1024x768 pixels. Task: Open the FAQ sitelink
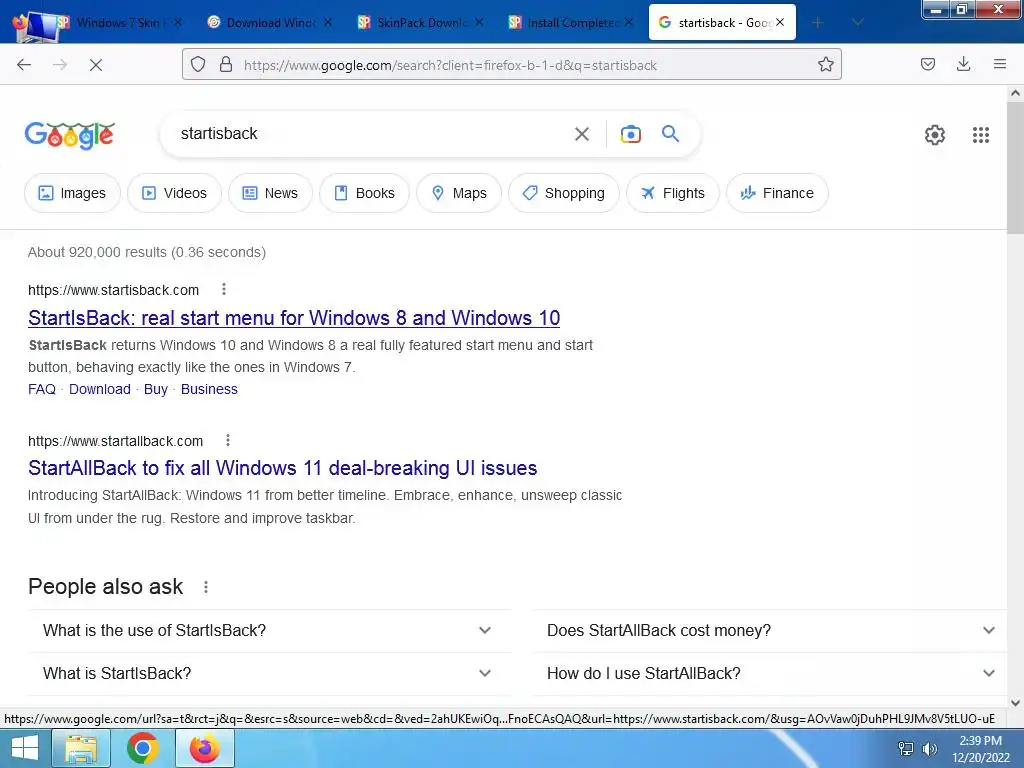point(42,389)
